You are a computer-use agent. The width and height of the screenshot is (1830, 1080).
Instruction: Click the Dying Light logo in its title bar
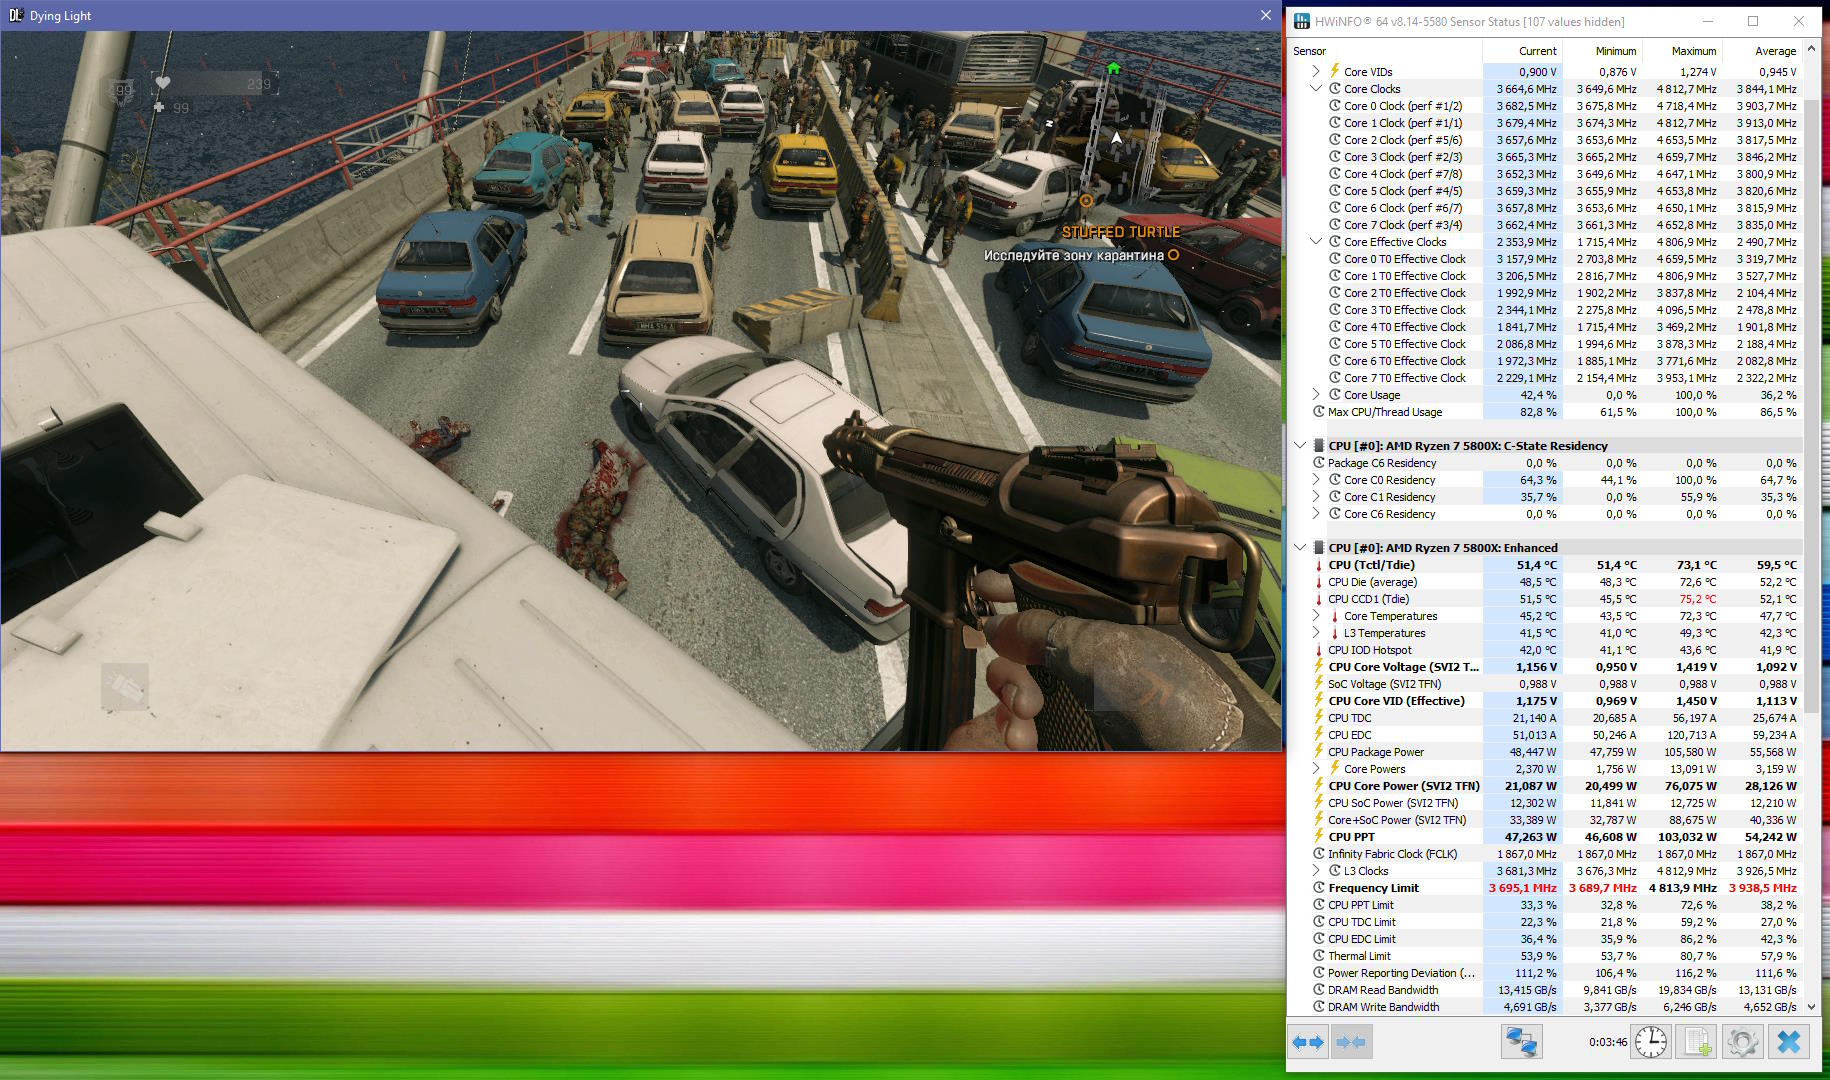15,15
